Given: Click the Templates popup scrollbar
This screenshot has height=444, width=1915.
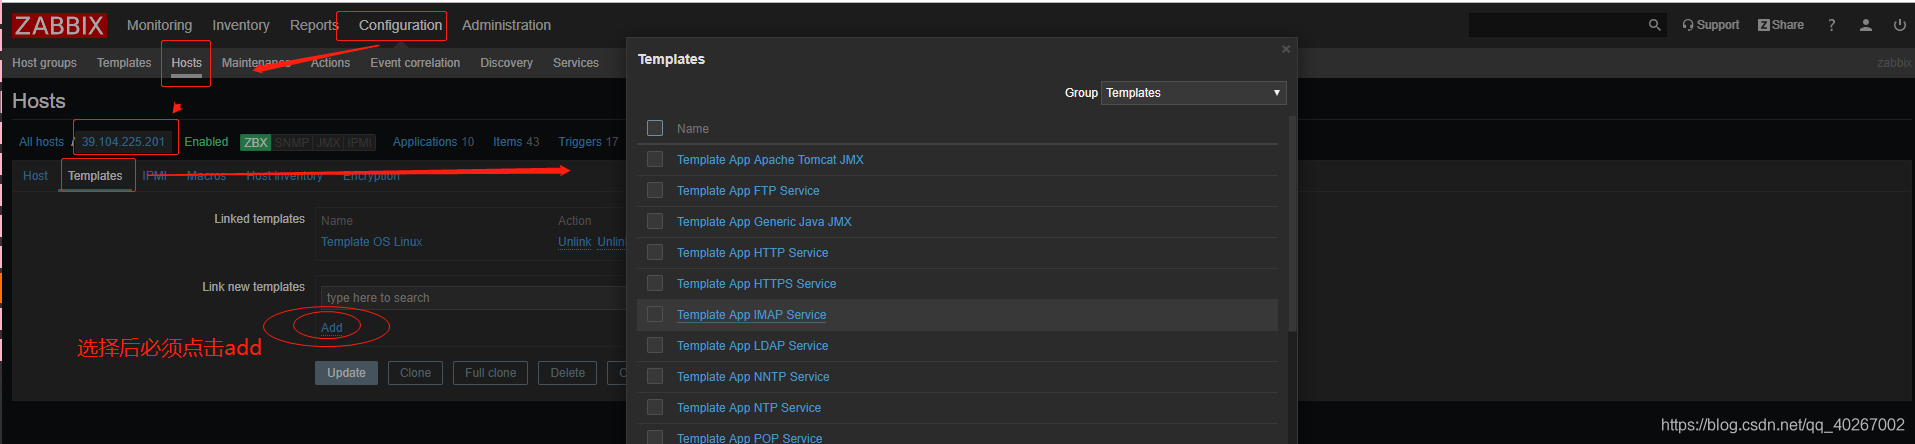Looking at the screenshot, I should coord(1292,223).
